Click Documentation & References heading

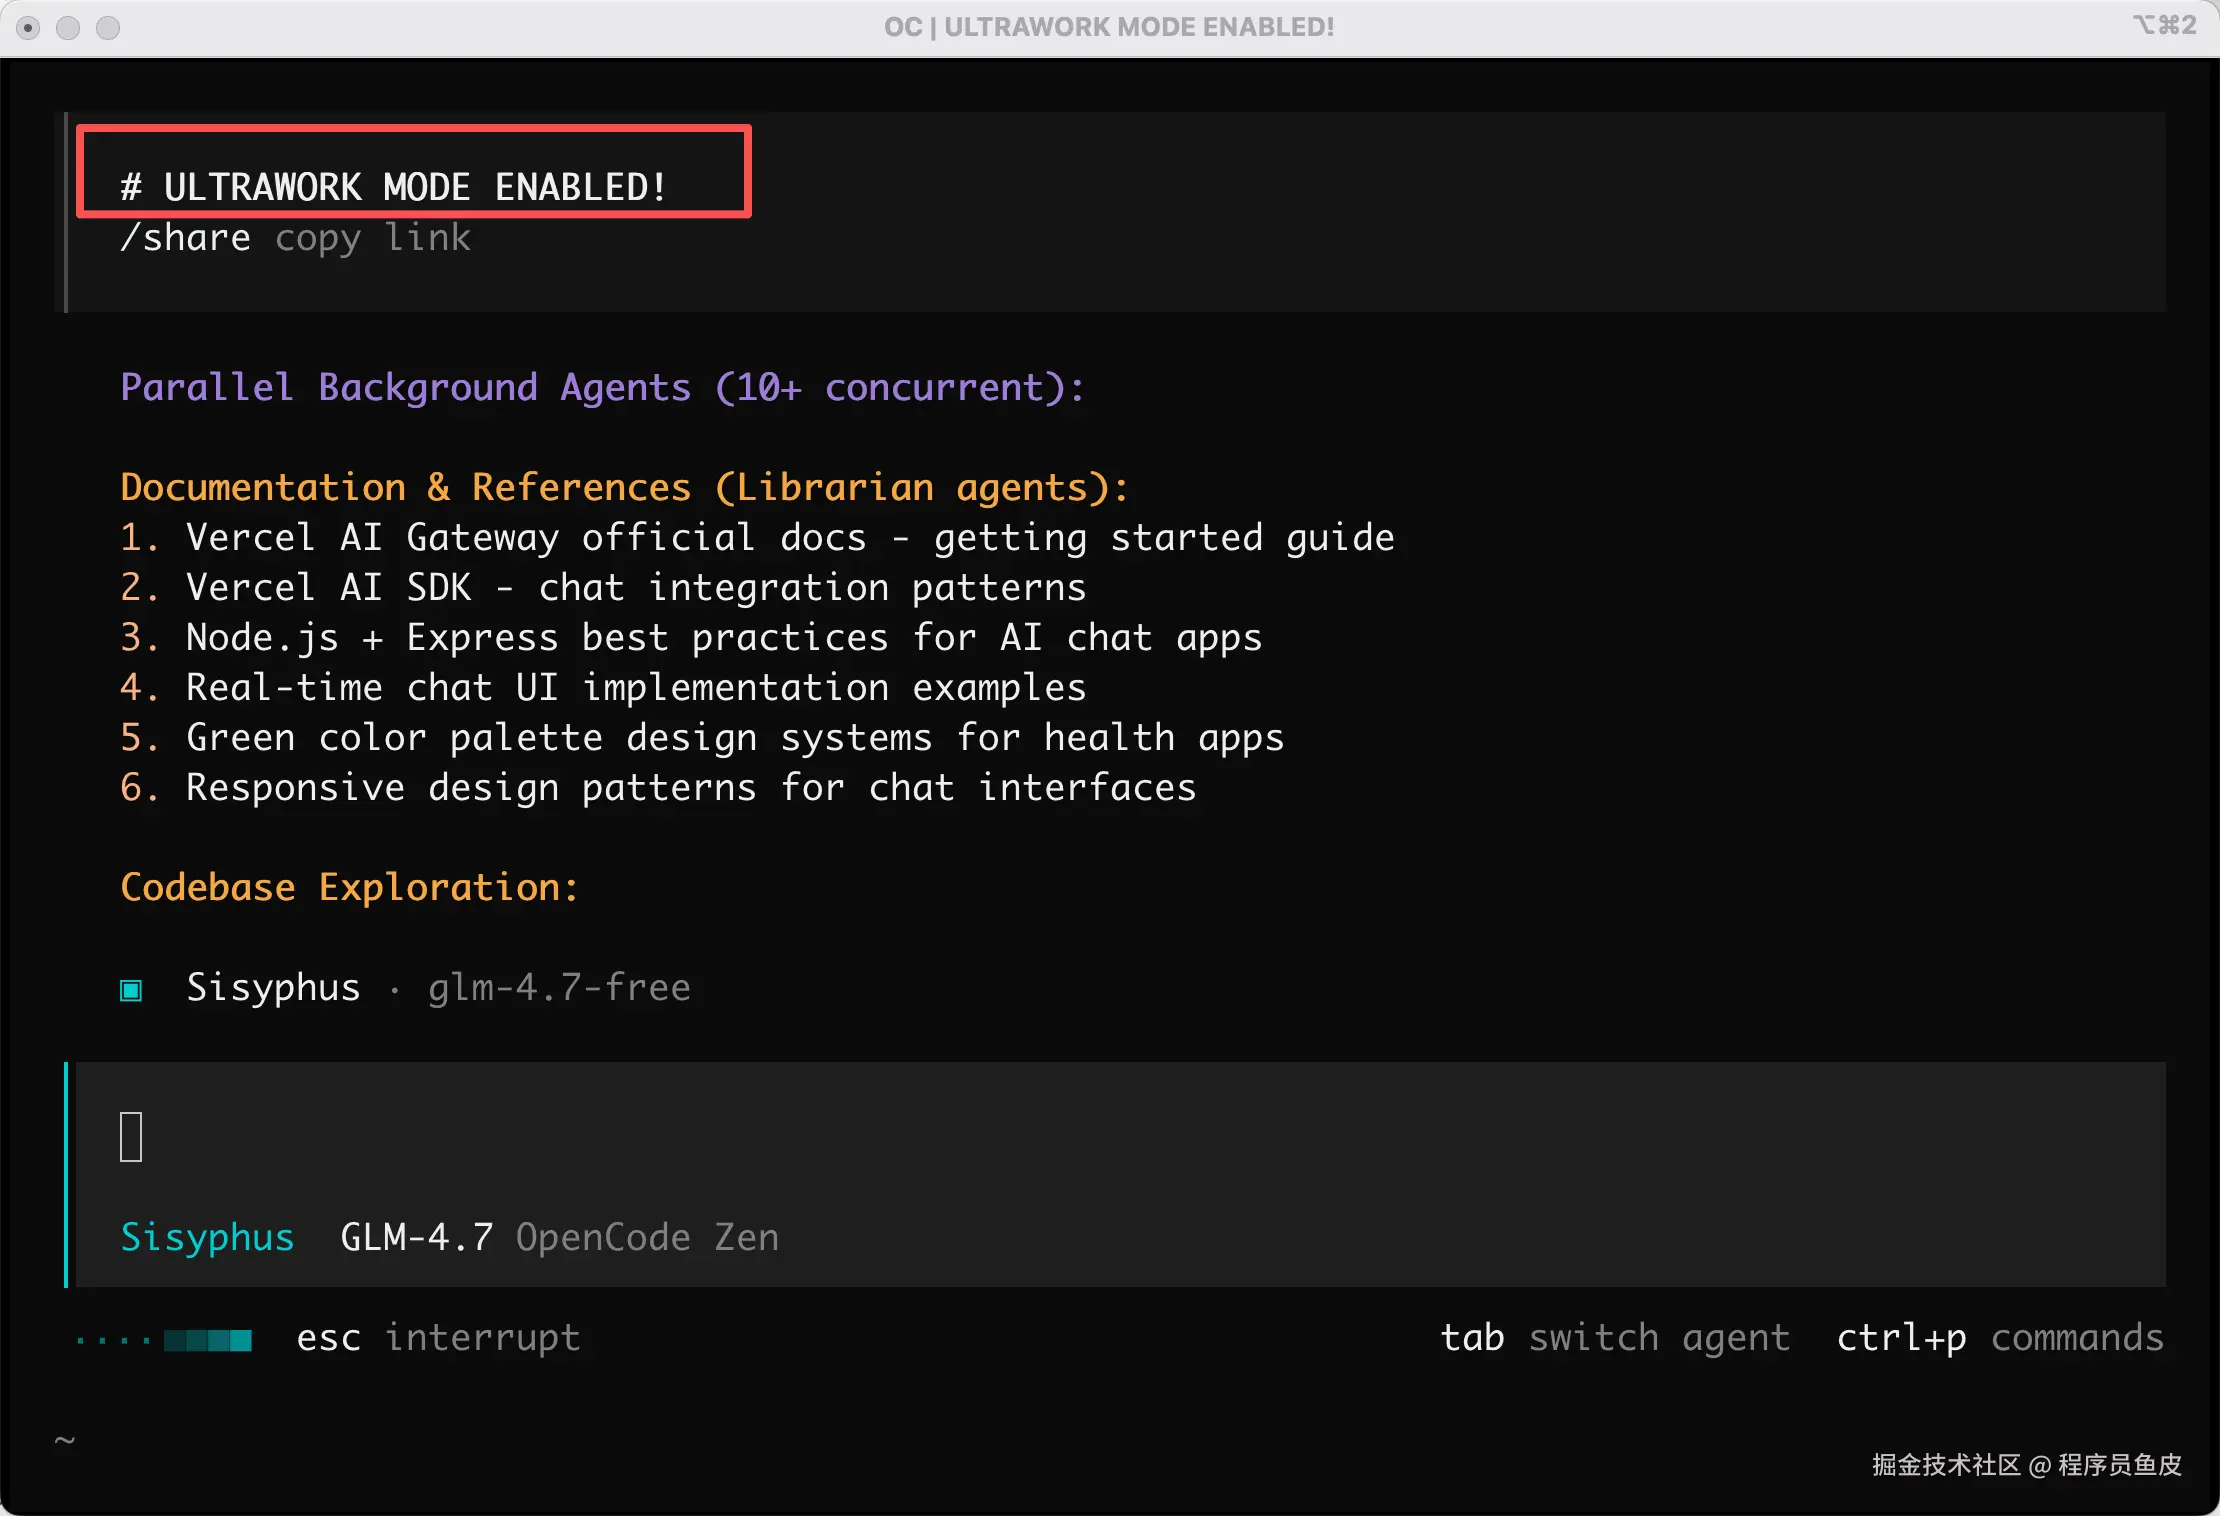624,488
